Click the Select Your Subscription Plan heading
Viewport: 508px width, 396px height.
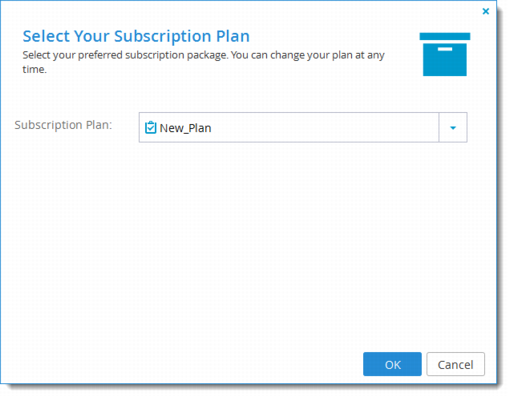(x=136, y=36)
